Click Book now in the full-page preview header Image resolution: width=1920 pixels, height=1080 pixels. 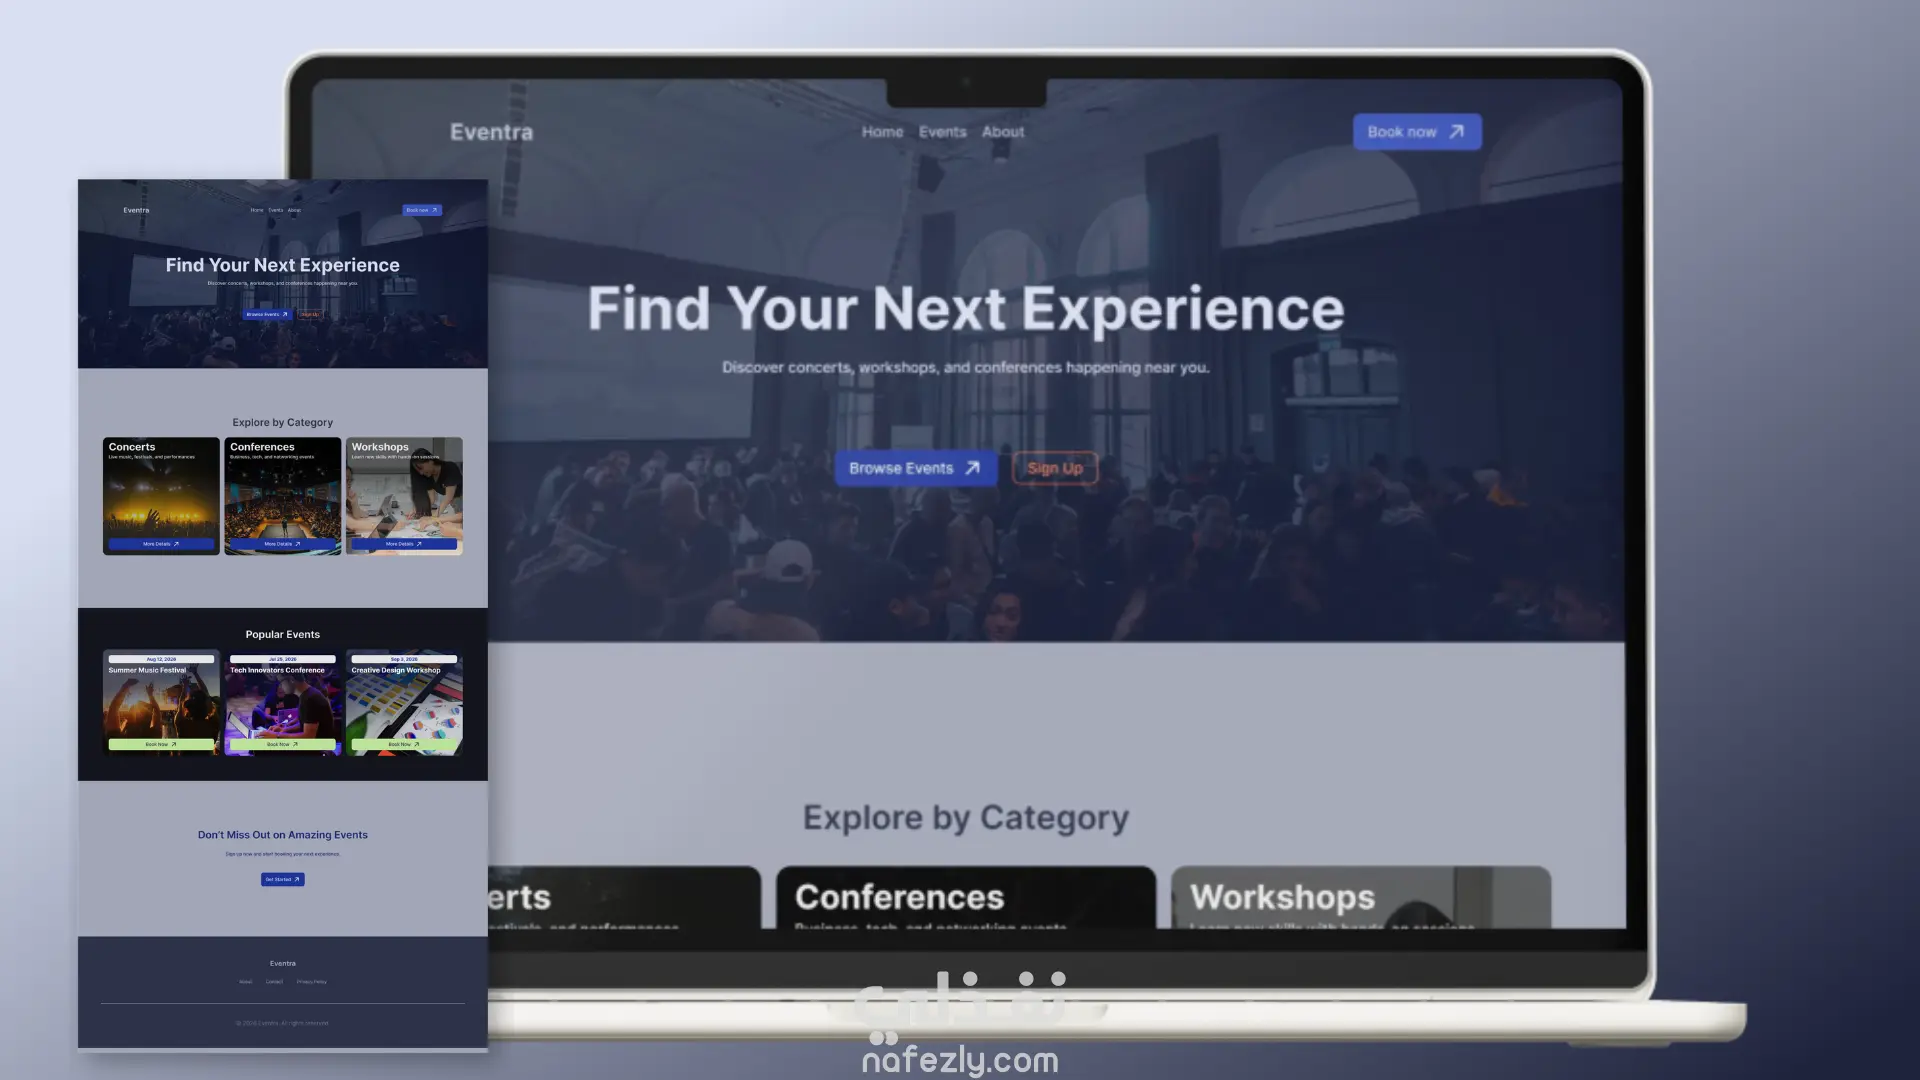(x=422, y=210)
